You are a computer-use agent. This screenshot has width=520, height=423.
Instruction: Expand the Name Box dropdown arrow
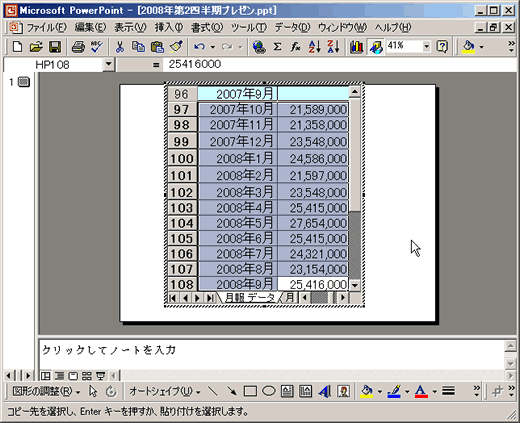coord(109,64)
